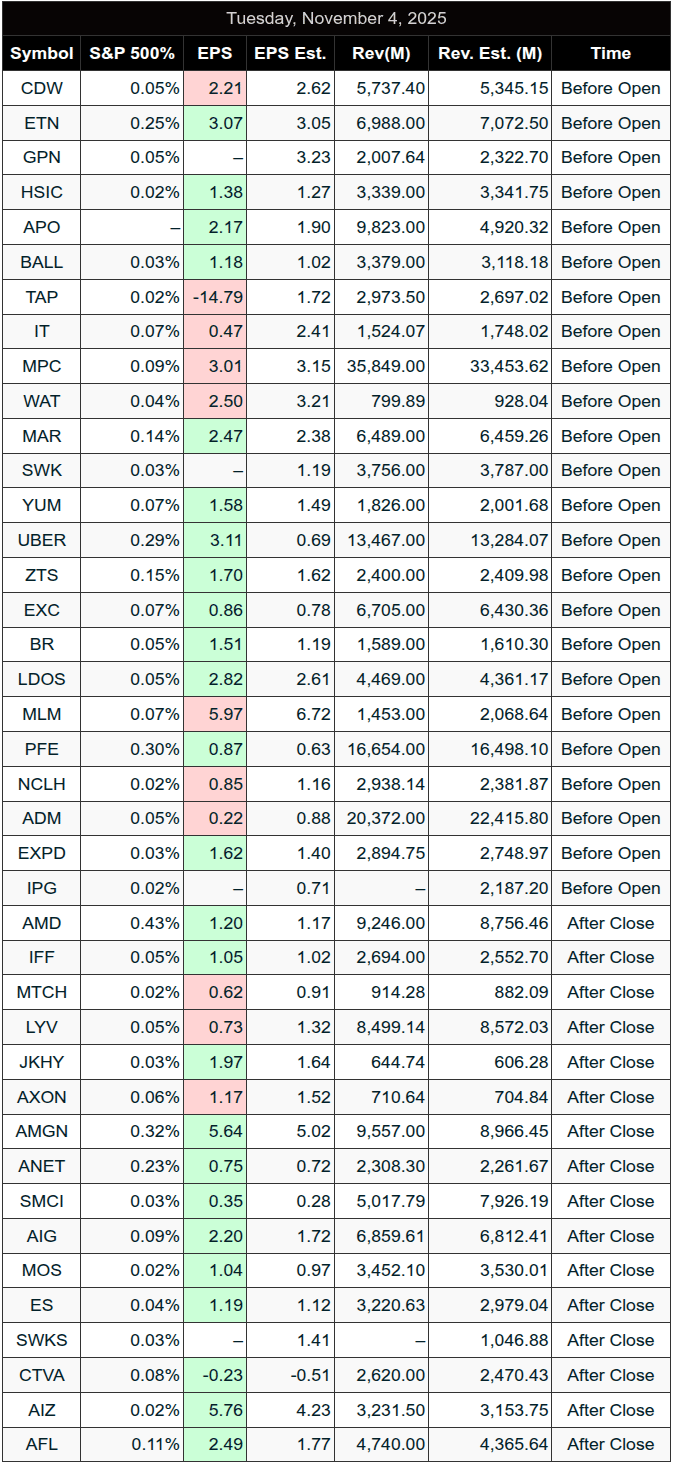This screenshot has width=676, height=1467.
Task: Click the EPS Est. column header
Action: pos(291,53)
